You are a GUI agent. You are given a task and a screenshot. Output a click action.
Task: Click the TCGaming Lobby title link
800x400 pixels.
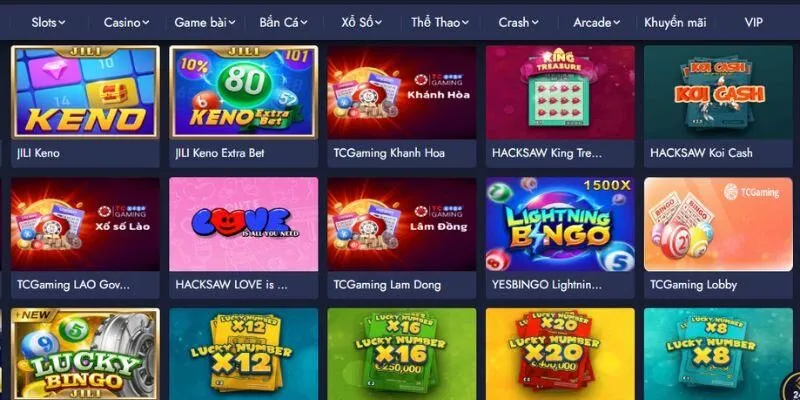(x=693, y=285)
